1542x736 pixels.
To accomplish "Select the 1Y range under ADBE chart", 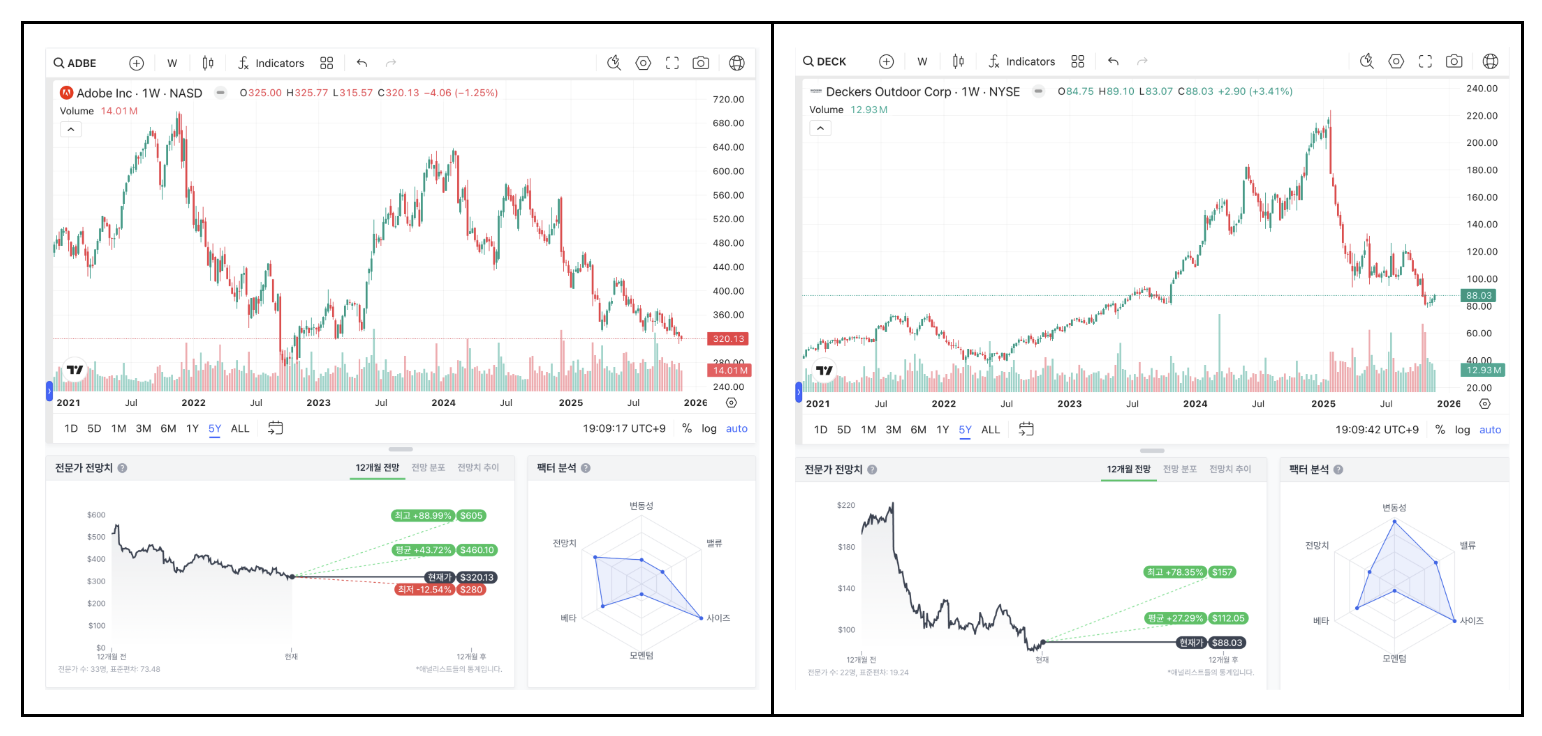I will [x=192, y=428].
